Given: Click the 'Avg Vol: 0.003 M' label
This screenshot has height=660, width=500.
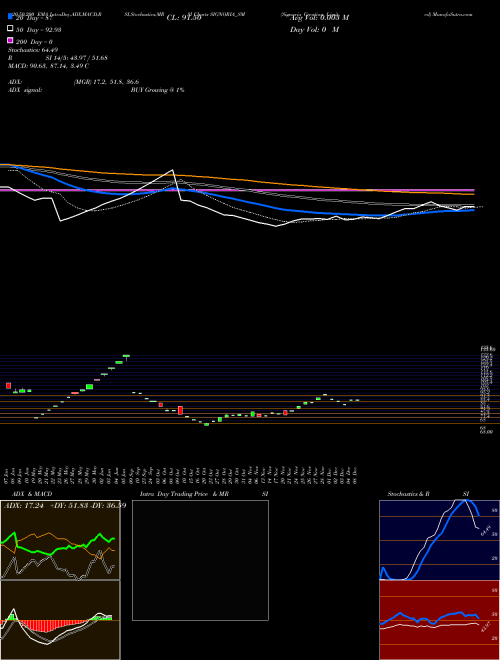Looking at the screenshot, I should 319,18.
